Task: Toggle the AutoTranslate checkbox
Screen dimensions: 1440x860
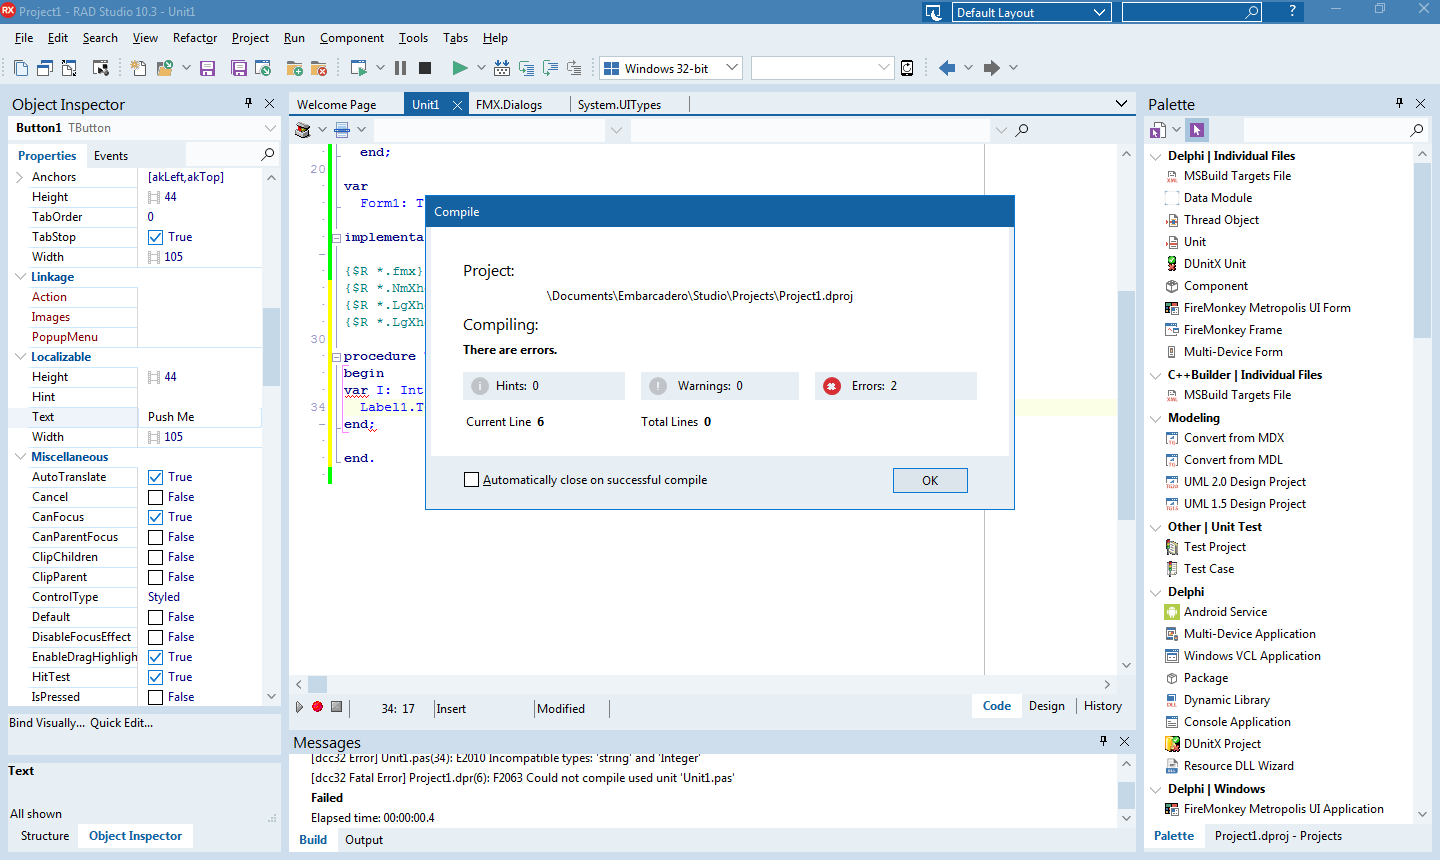Action: point(155,477)
